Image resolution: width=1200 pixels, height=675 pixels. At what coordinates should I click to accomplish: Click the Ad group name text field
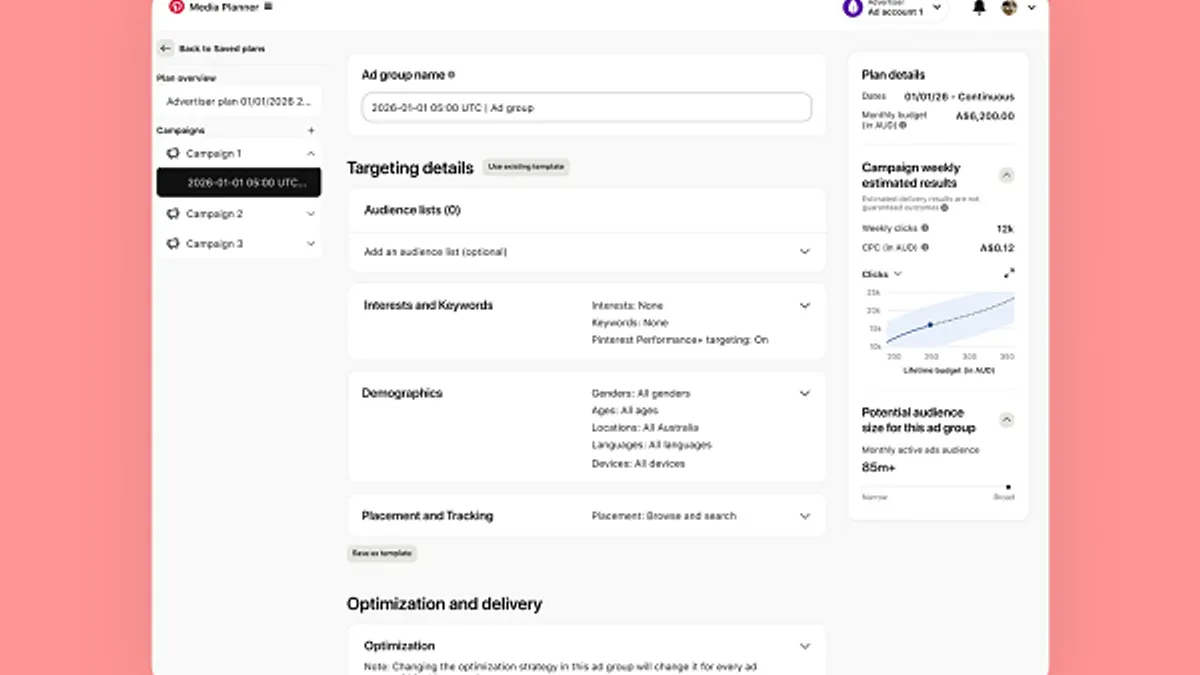coord(586,108)
